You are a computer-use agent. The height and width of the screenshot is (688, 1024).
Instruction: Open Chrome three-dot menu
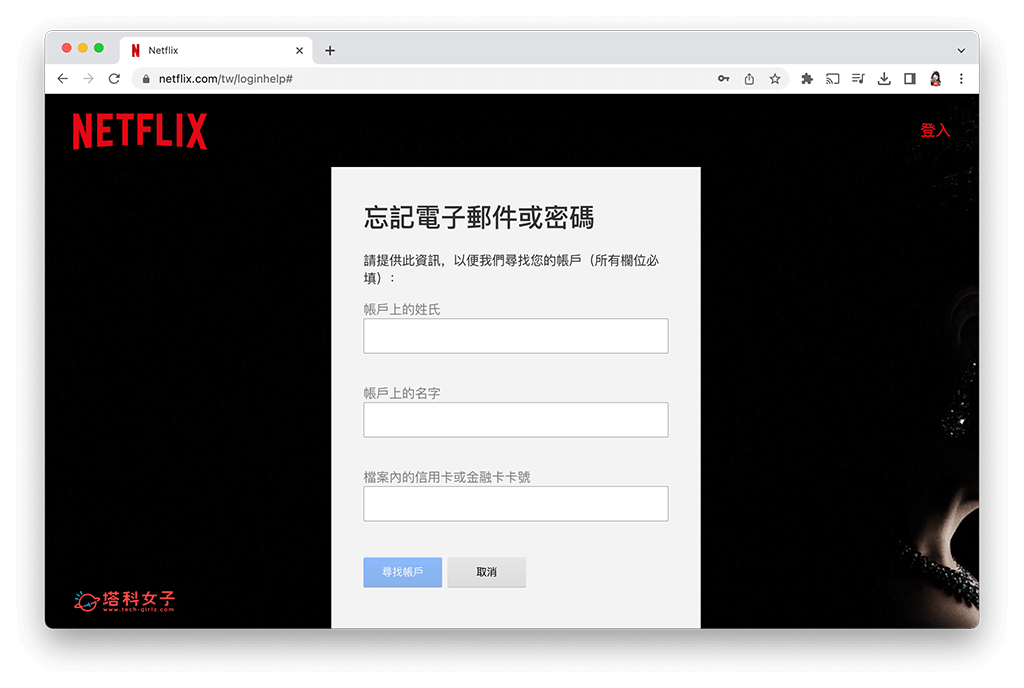coord(961,79)
